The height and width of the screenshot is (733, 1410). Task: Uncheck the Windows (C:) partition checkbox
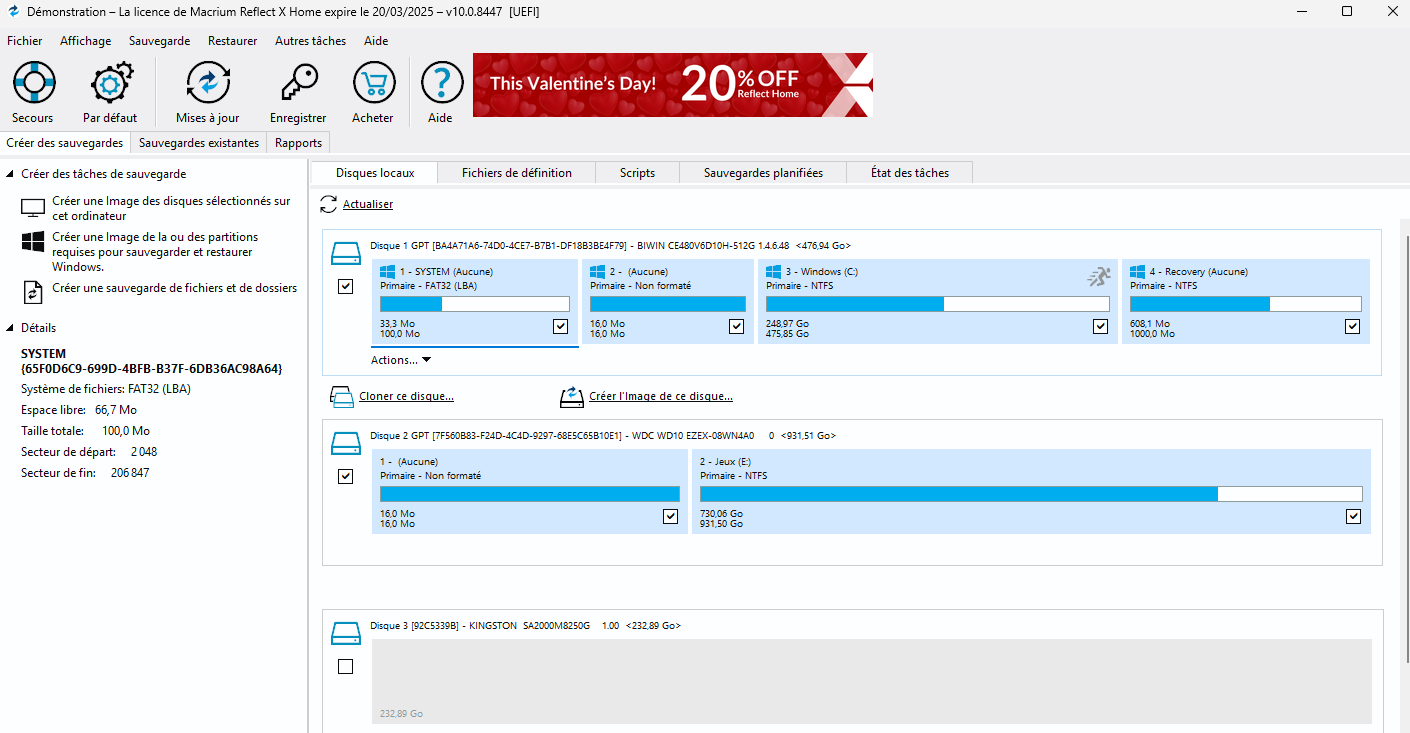coord(1100,326)
